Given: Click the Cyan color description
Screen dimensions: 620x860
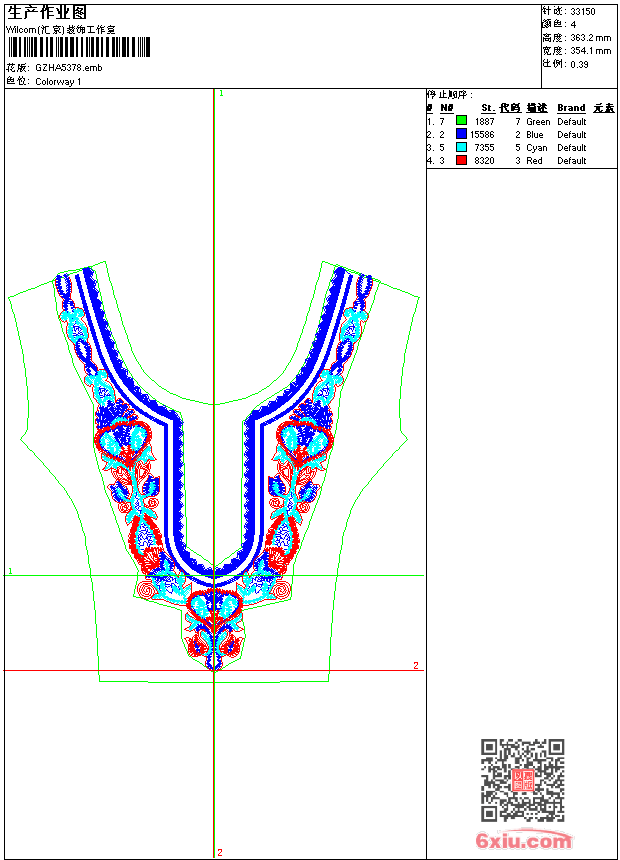Looking at the screenshot, I should point(537,148).
